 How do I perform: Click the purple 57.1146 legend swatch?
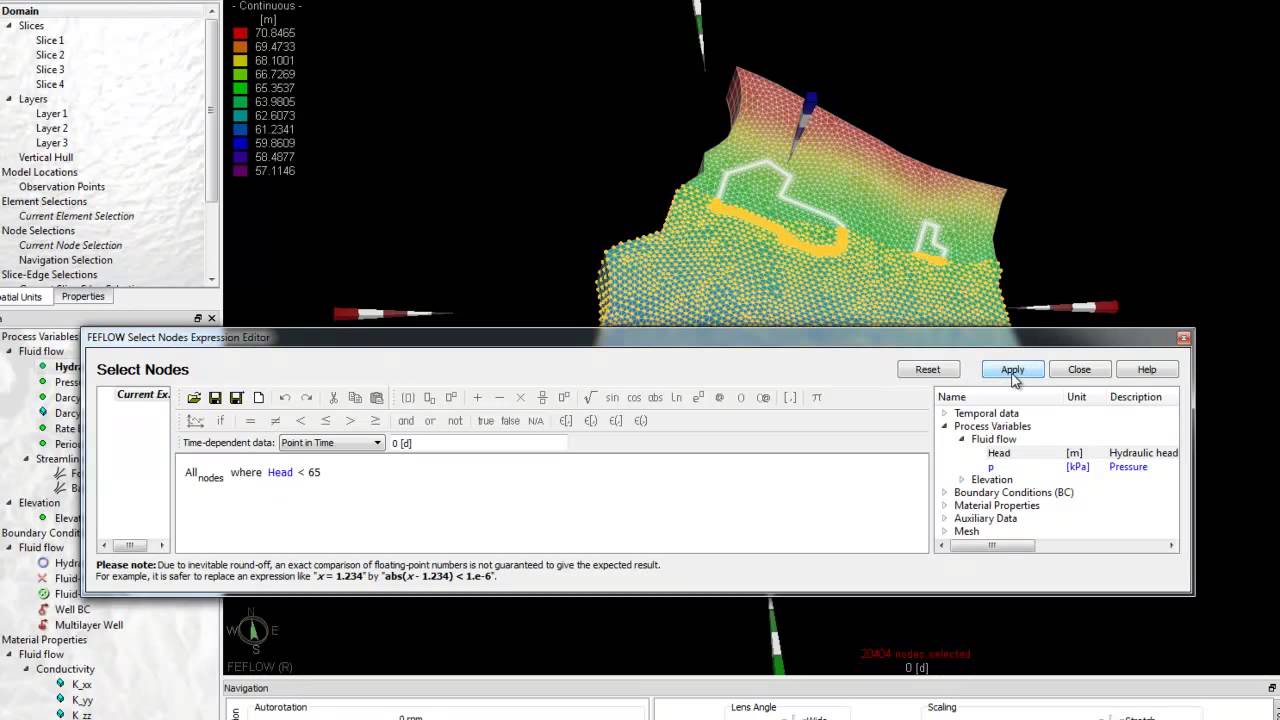(240, 171)
